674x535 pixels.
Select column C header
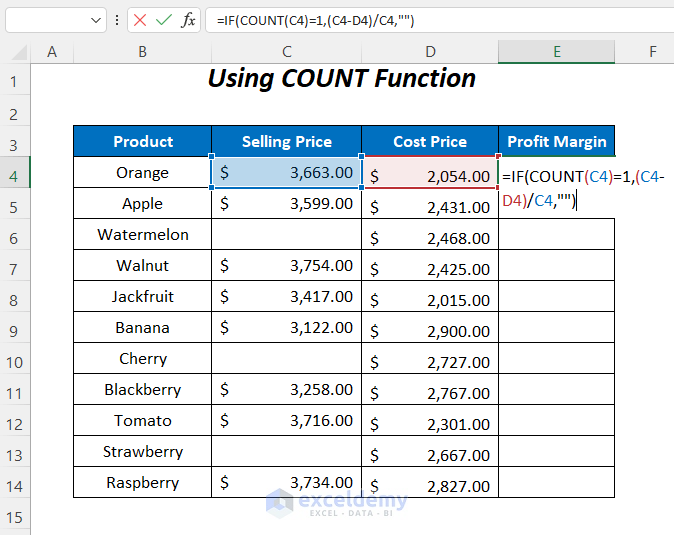point(286,52)
